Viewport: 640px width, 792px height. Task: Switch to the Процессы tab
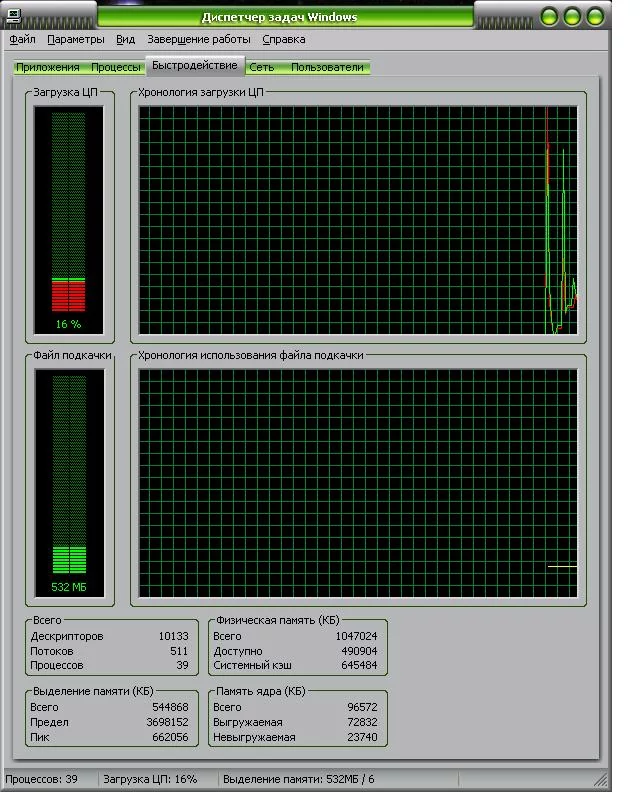[x=116, y=67]
